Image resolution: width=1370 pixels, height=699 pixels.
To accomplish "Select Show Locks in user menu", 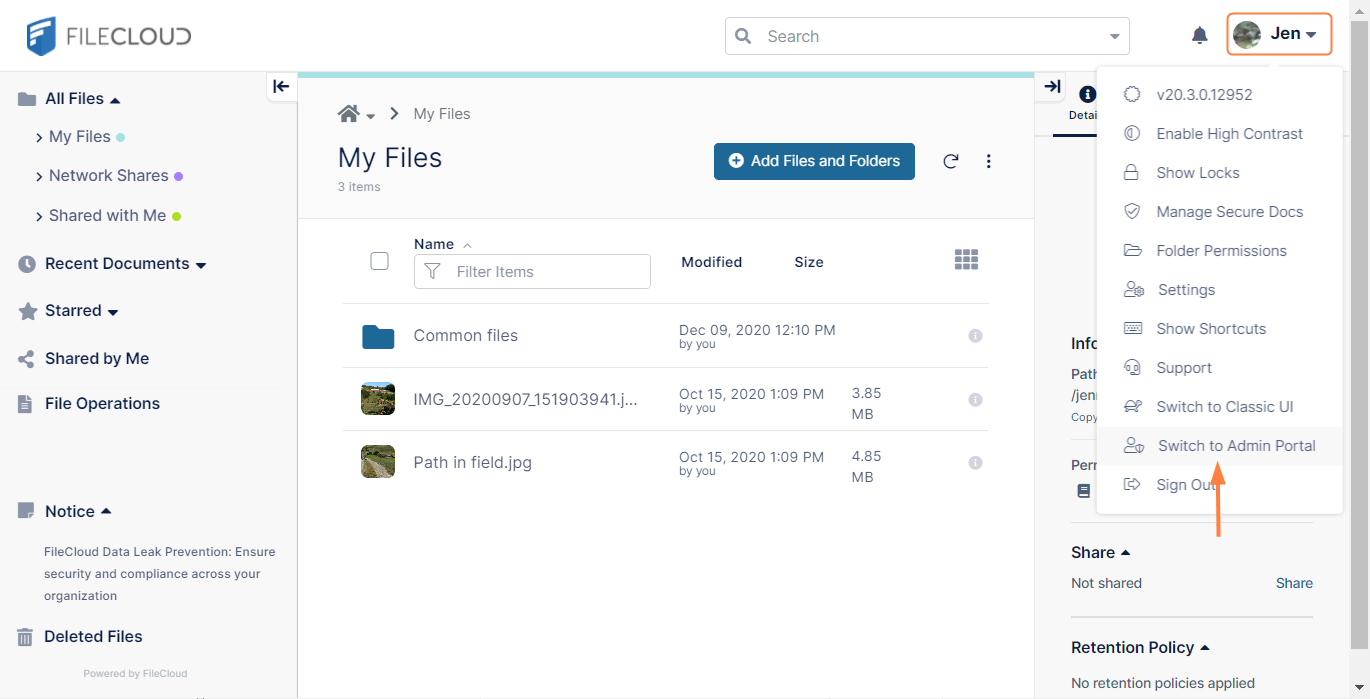I will (x=1197, y=173).
